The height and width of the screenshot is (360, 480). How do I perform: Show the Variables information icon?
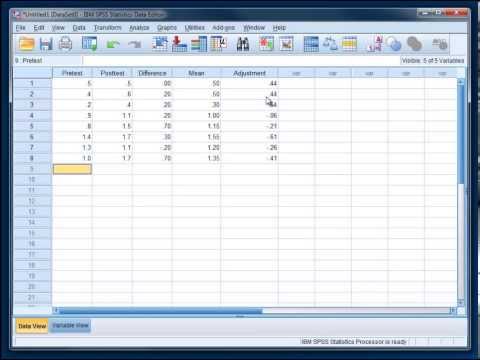pyautogui.click(x=199, y=44)
